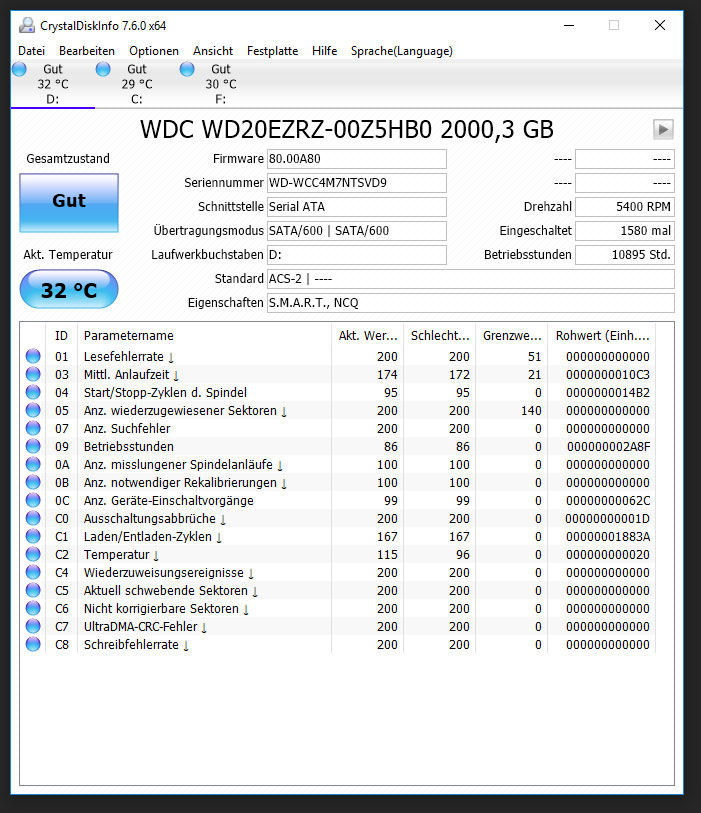
Task: Click the CrystalDiskInfo title bar icon
Action: 26,25
